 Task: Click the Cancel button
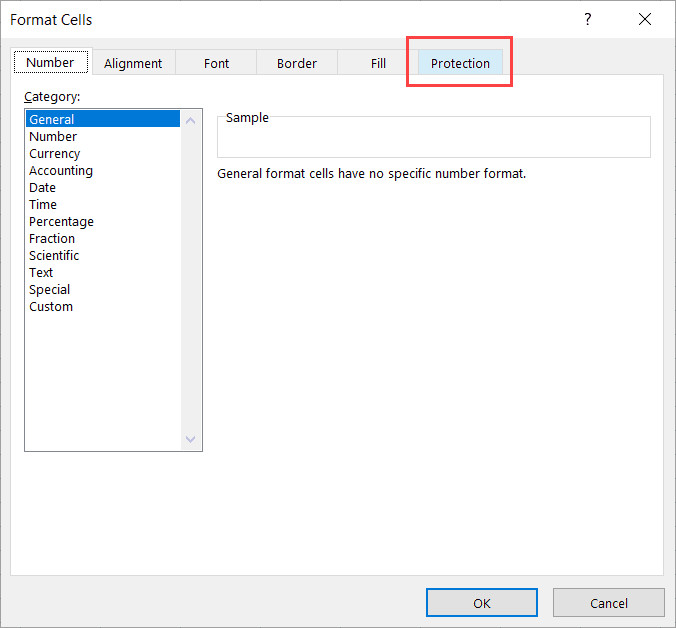pyautogui.click(x=608, y=603)
